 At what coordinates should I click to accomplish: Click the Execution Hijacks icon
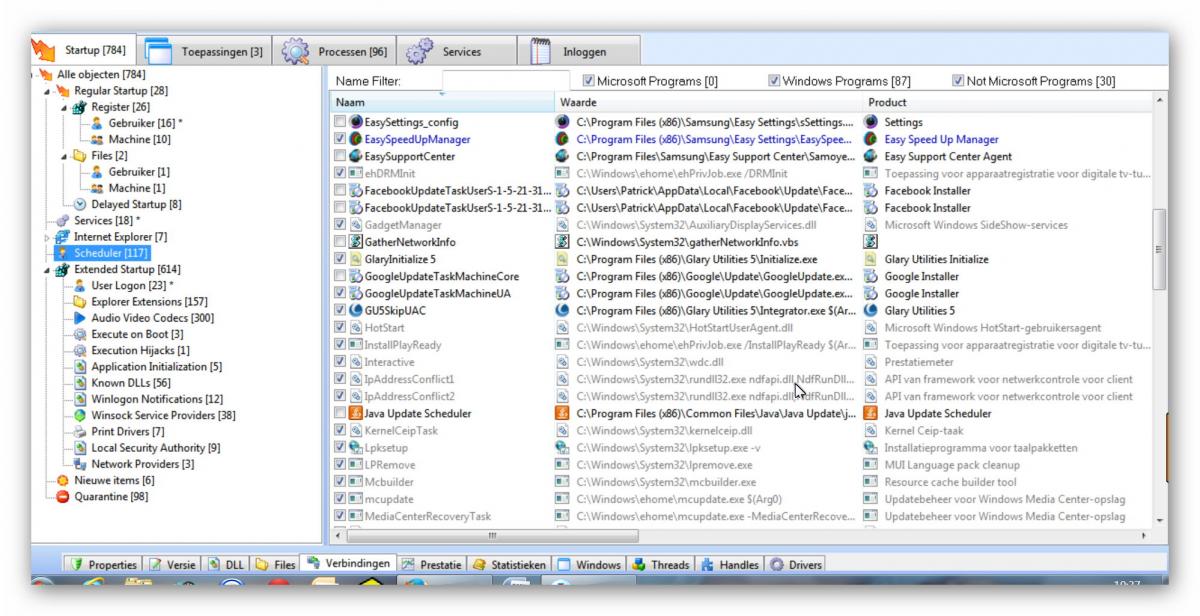pos(81,350)
